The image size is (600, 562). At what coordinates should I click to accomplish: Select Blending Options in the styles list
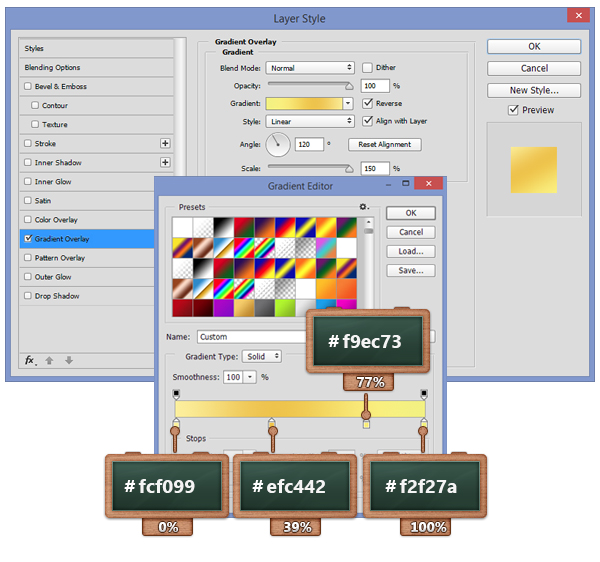pyautogui.click(x=53, y=68)
